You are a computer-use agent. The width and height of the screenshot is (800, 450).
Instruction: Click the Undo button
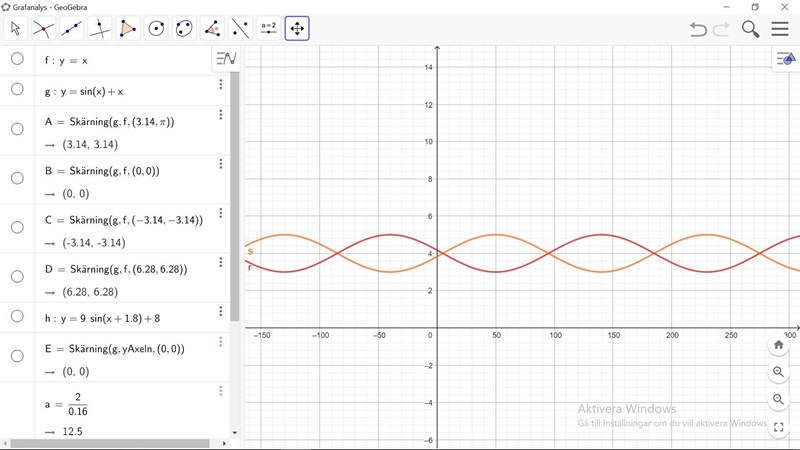coord(698,29)
